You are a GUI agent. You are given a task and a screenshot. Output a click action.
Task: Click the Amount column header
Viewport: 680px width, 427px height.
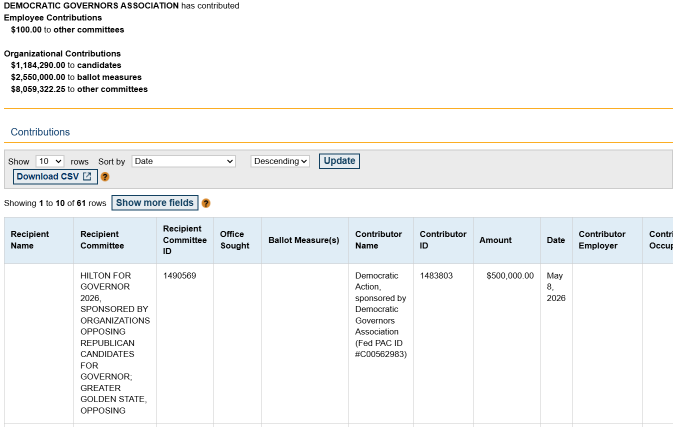[x=507, y=240]
